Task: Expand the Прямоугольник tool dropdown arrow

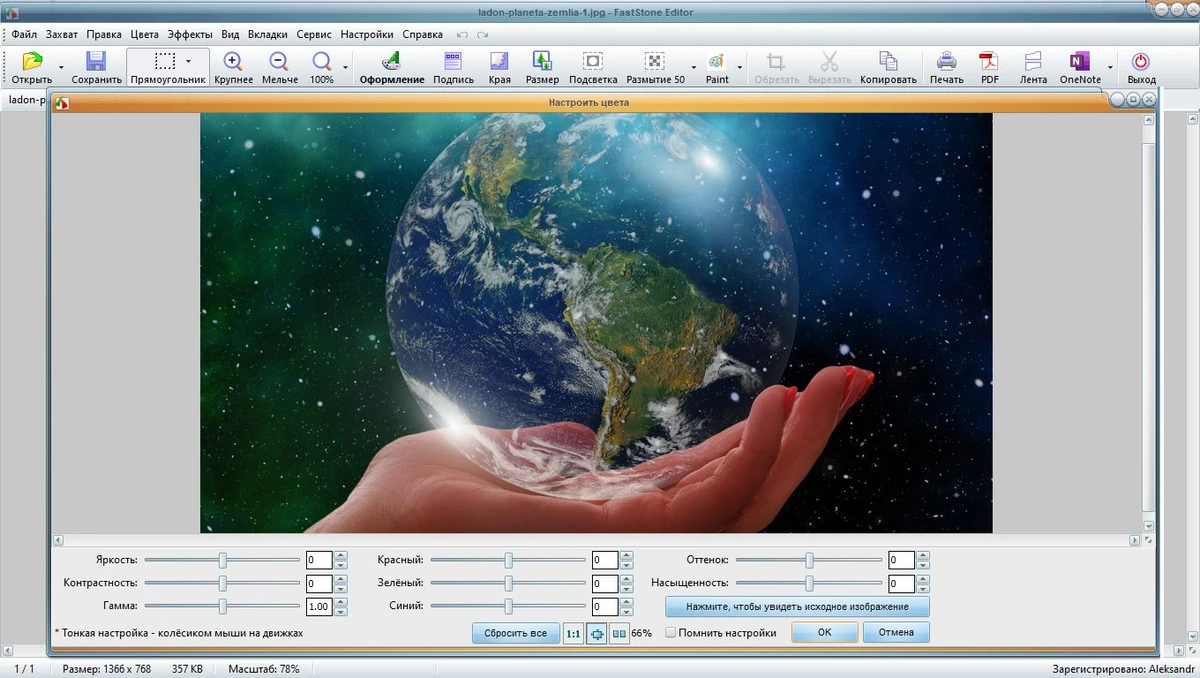Action: (x=188, y=61)
